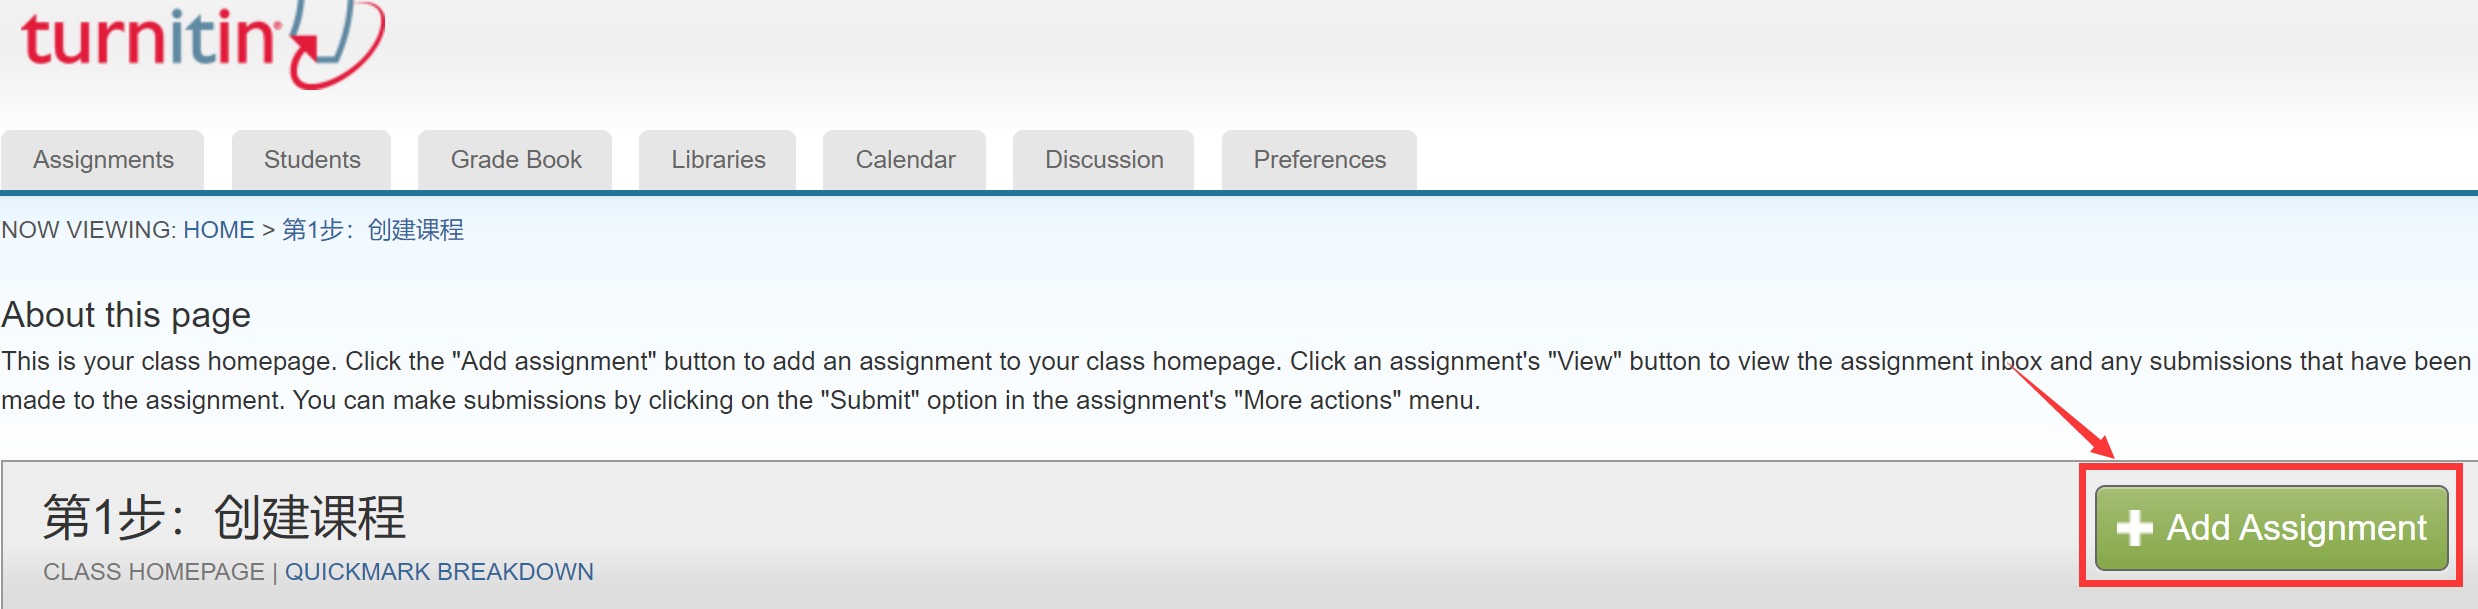Image resolution: width=2478 pixels, height=609 pixels.
Task: Go to the Grade Book tab
Action: pyautogui.click(x=516, y=160)
